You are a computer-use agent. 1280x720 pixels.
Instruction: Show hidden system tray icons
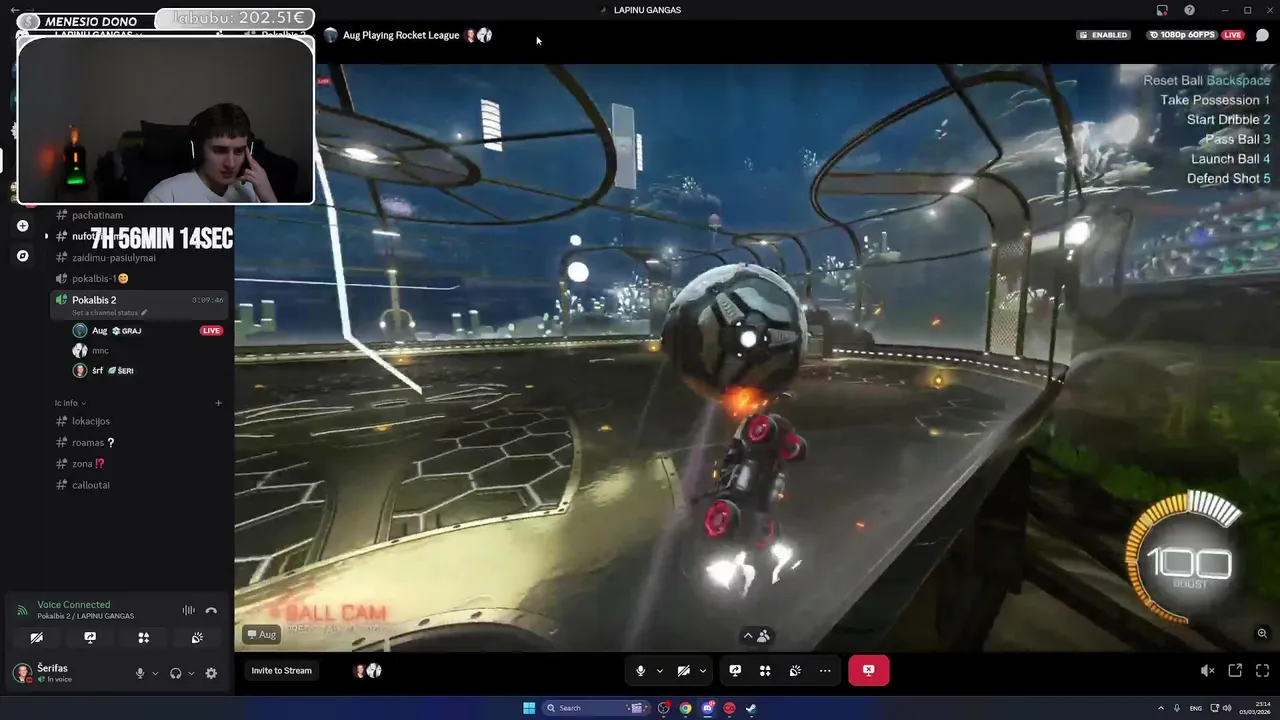1162,708
